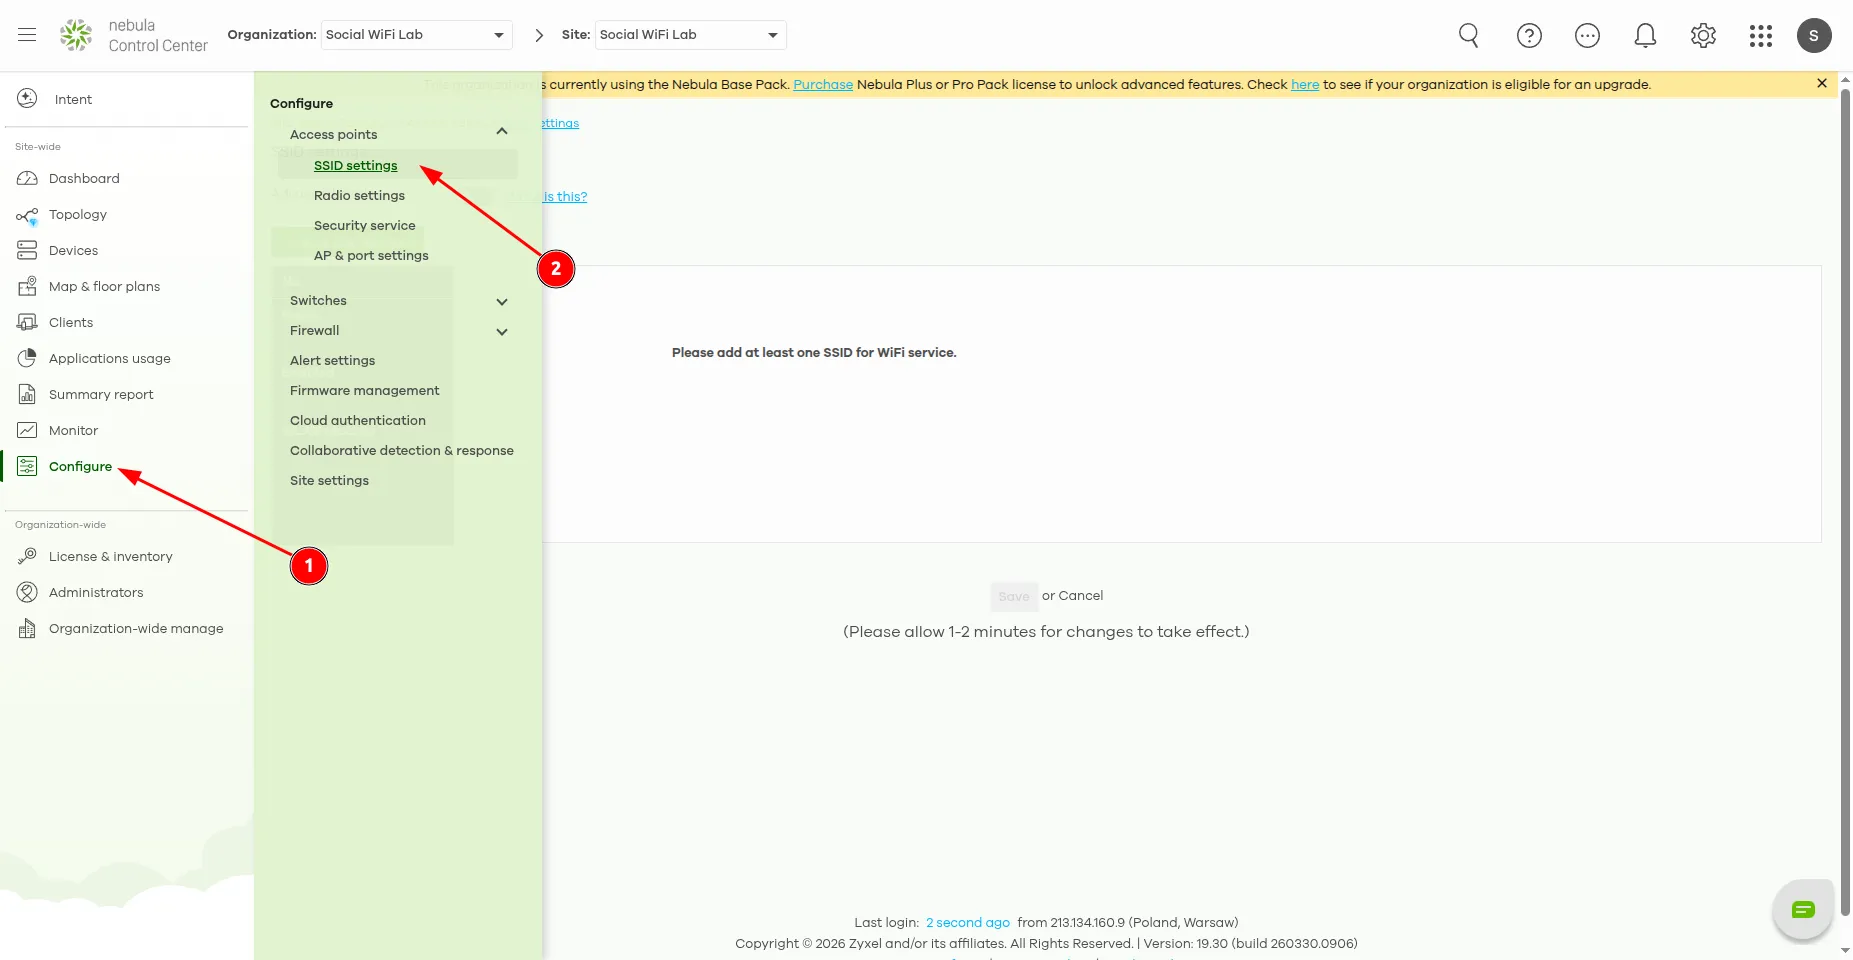Click the Applications usage pie icon
Image resolution: width=1853 pixels, height=960 pixels.
(27, 358)
